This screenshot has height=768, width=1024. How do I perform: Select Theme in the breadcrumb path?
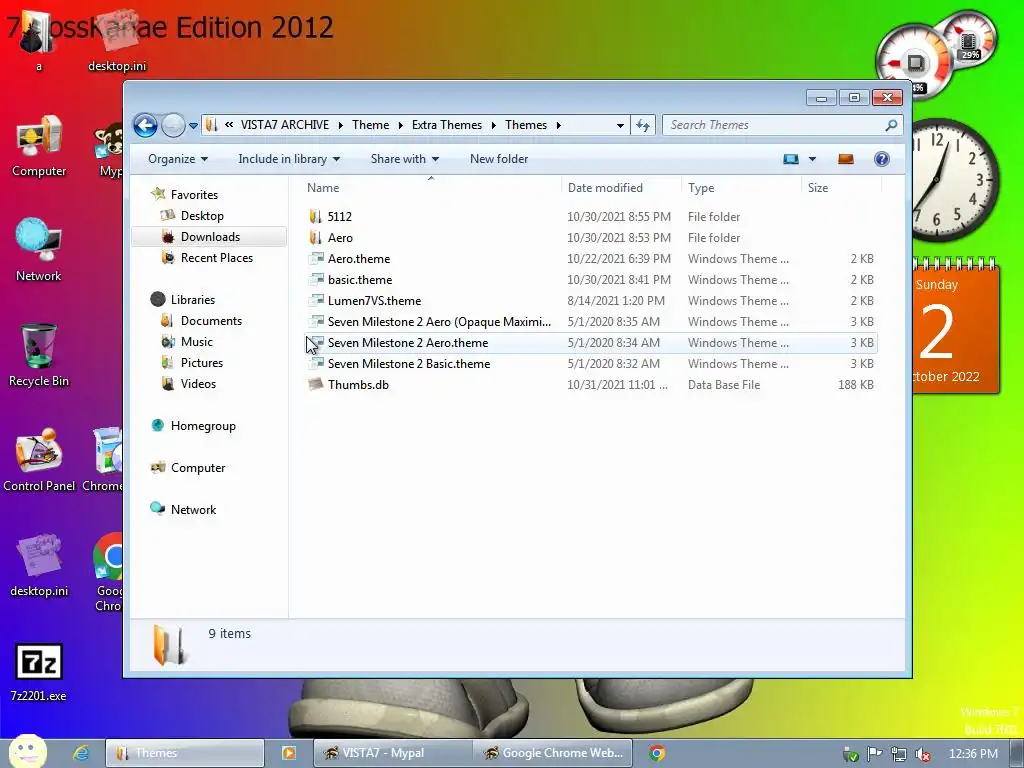tap(370, 125)
